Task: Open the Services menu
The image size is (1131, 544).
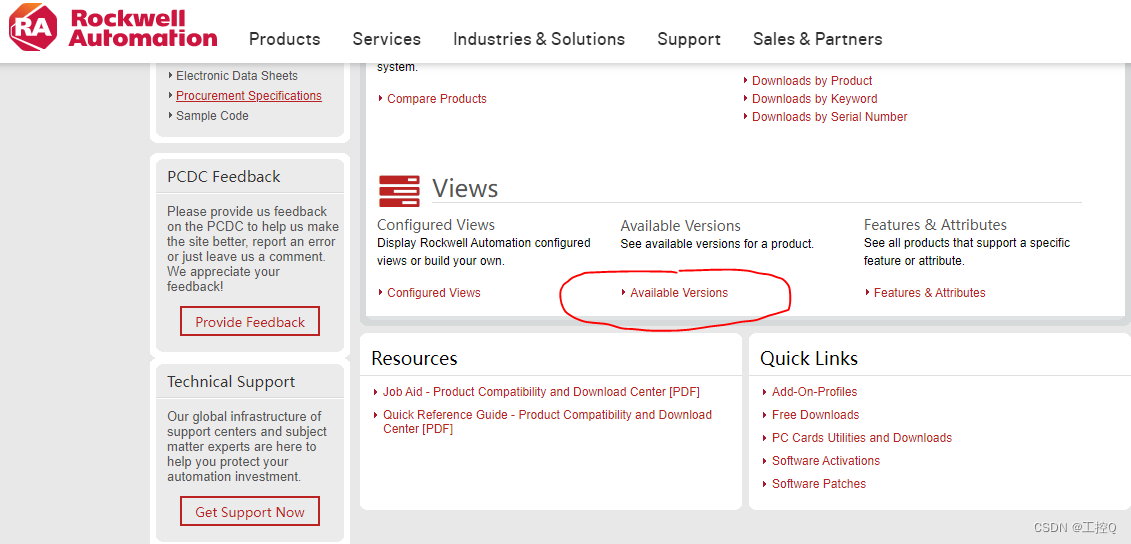Action: [387, 39]
